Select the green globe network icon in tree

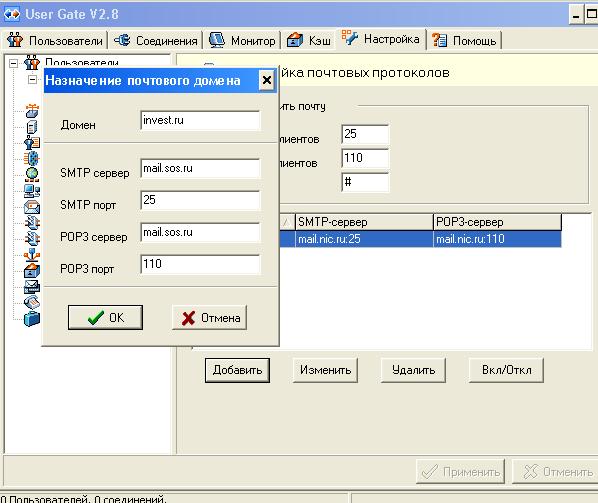tap(32, 174)
